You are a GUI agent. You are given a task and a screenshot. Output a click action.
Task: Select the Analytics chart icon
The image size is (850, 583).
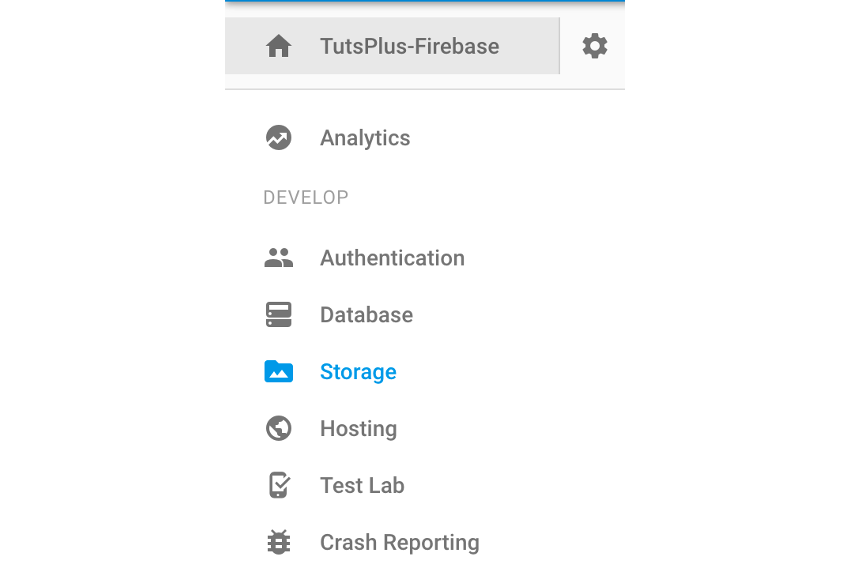click(278, 137)
